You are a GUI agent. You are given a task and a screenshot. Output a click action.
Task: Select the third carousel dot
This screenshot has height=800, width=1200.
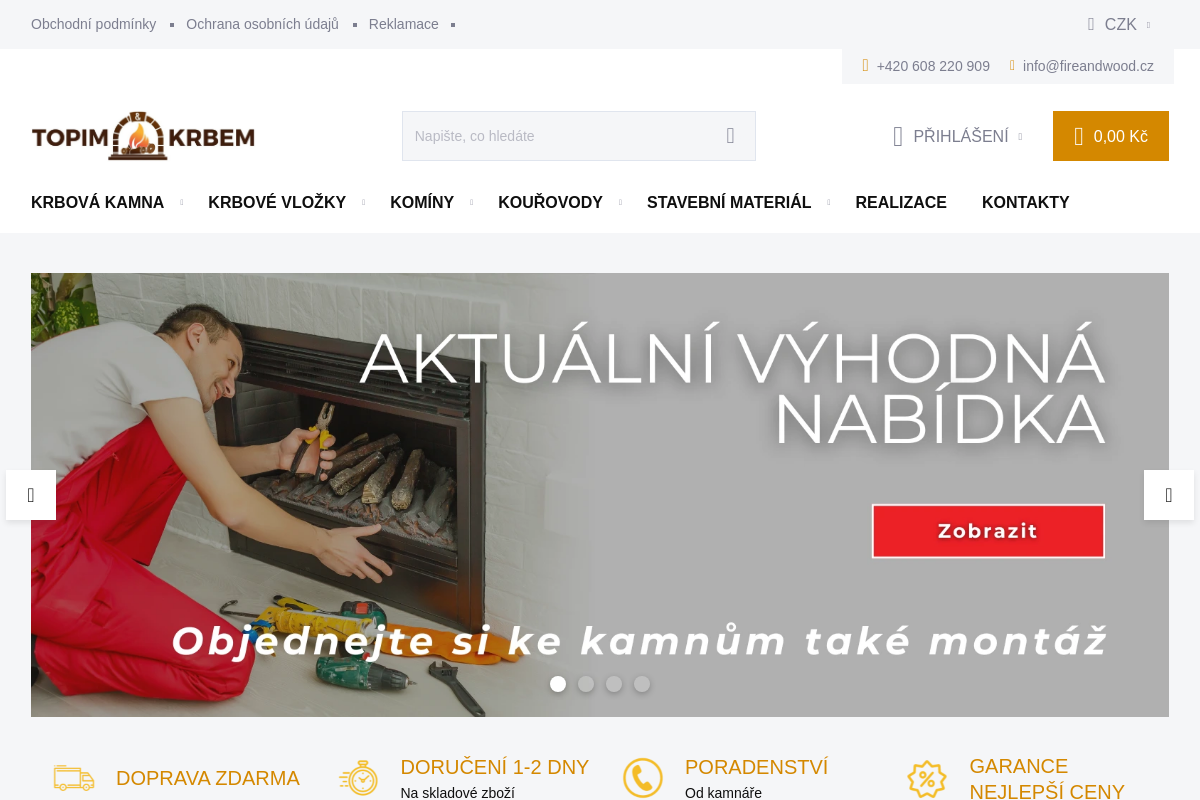(x=614, y=684)
